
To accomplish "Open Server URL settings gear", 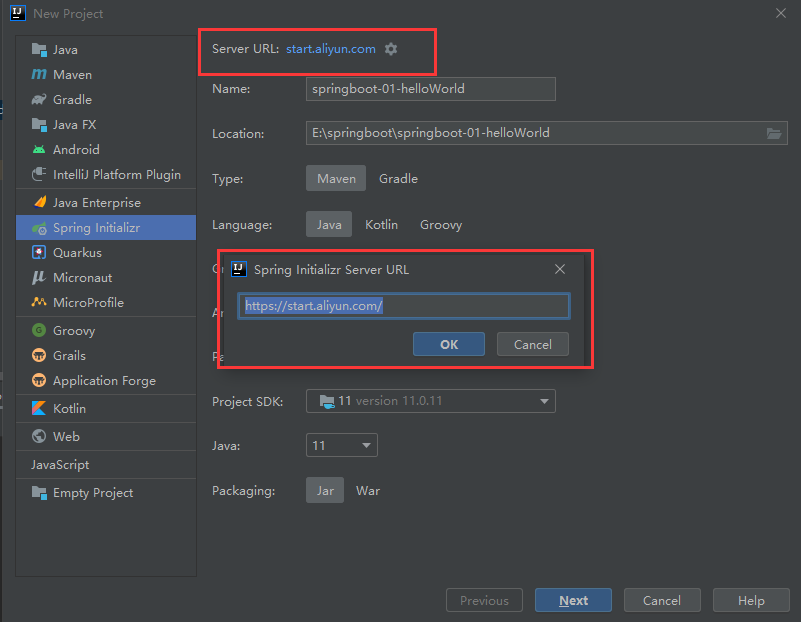I will click(x=391, y=49).
